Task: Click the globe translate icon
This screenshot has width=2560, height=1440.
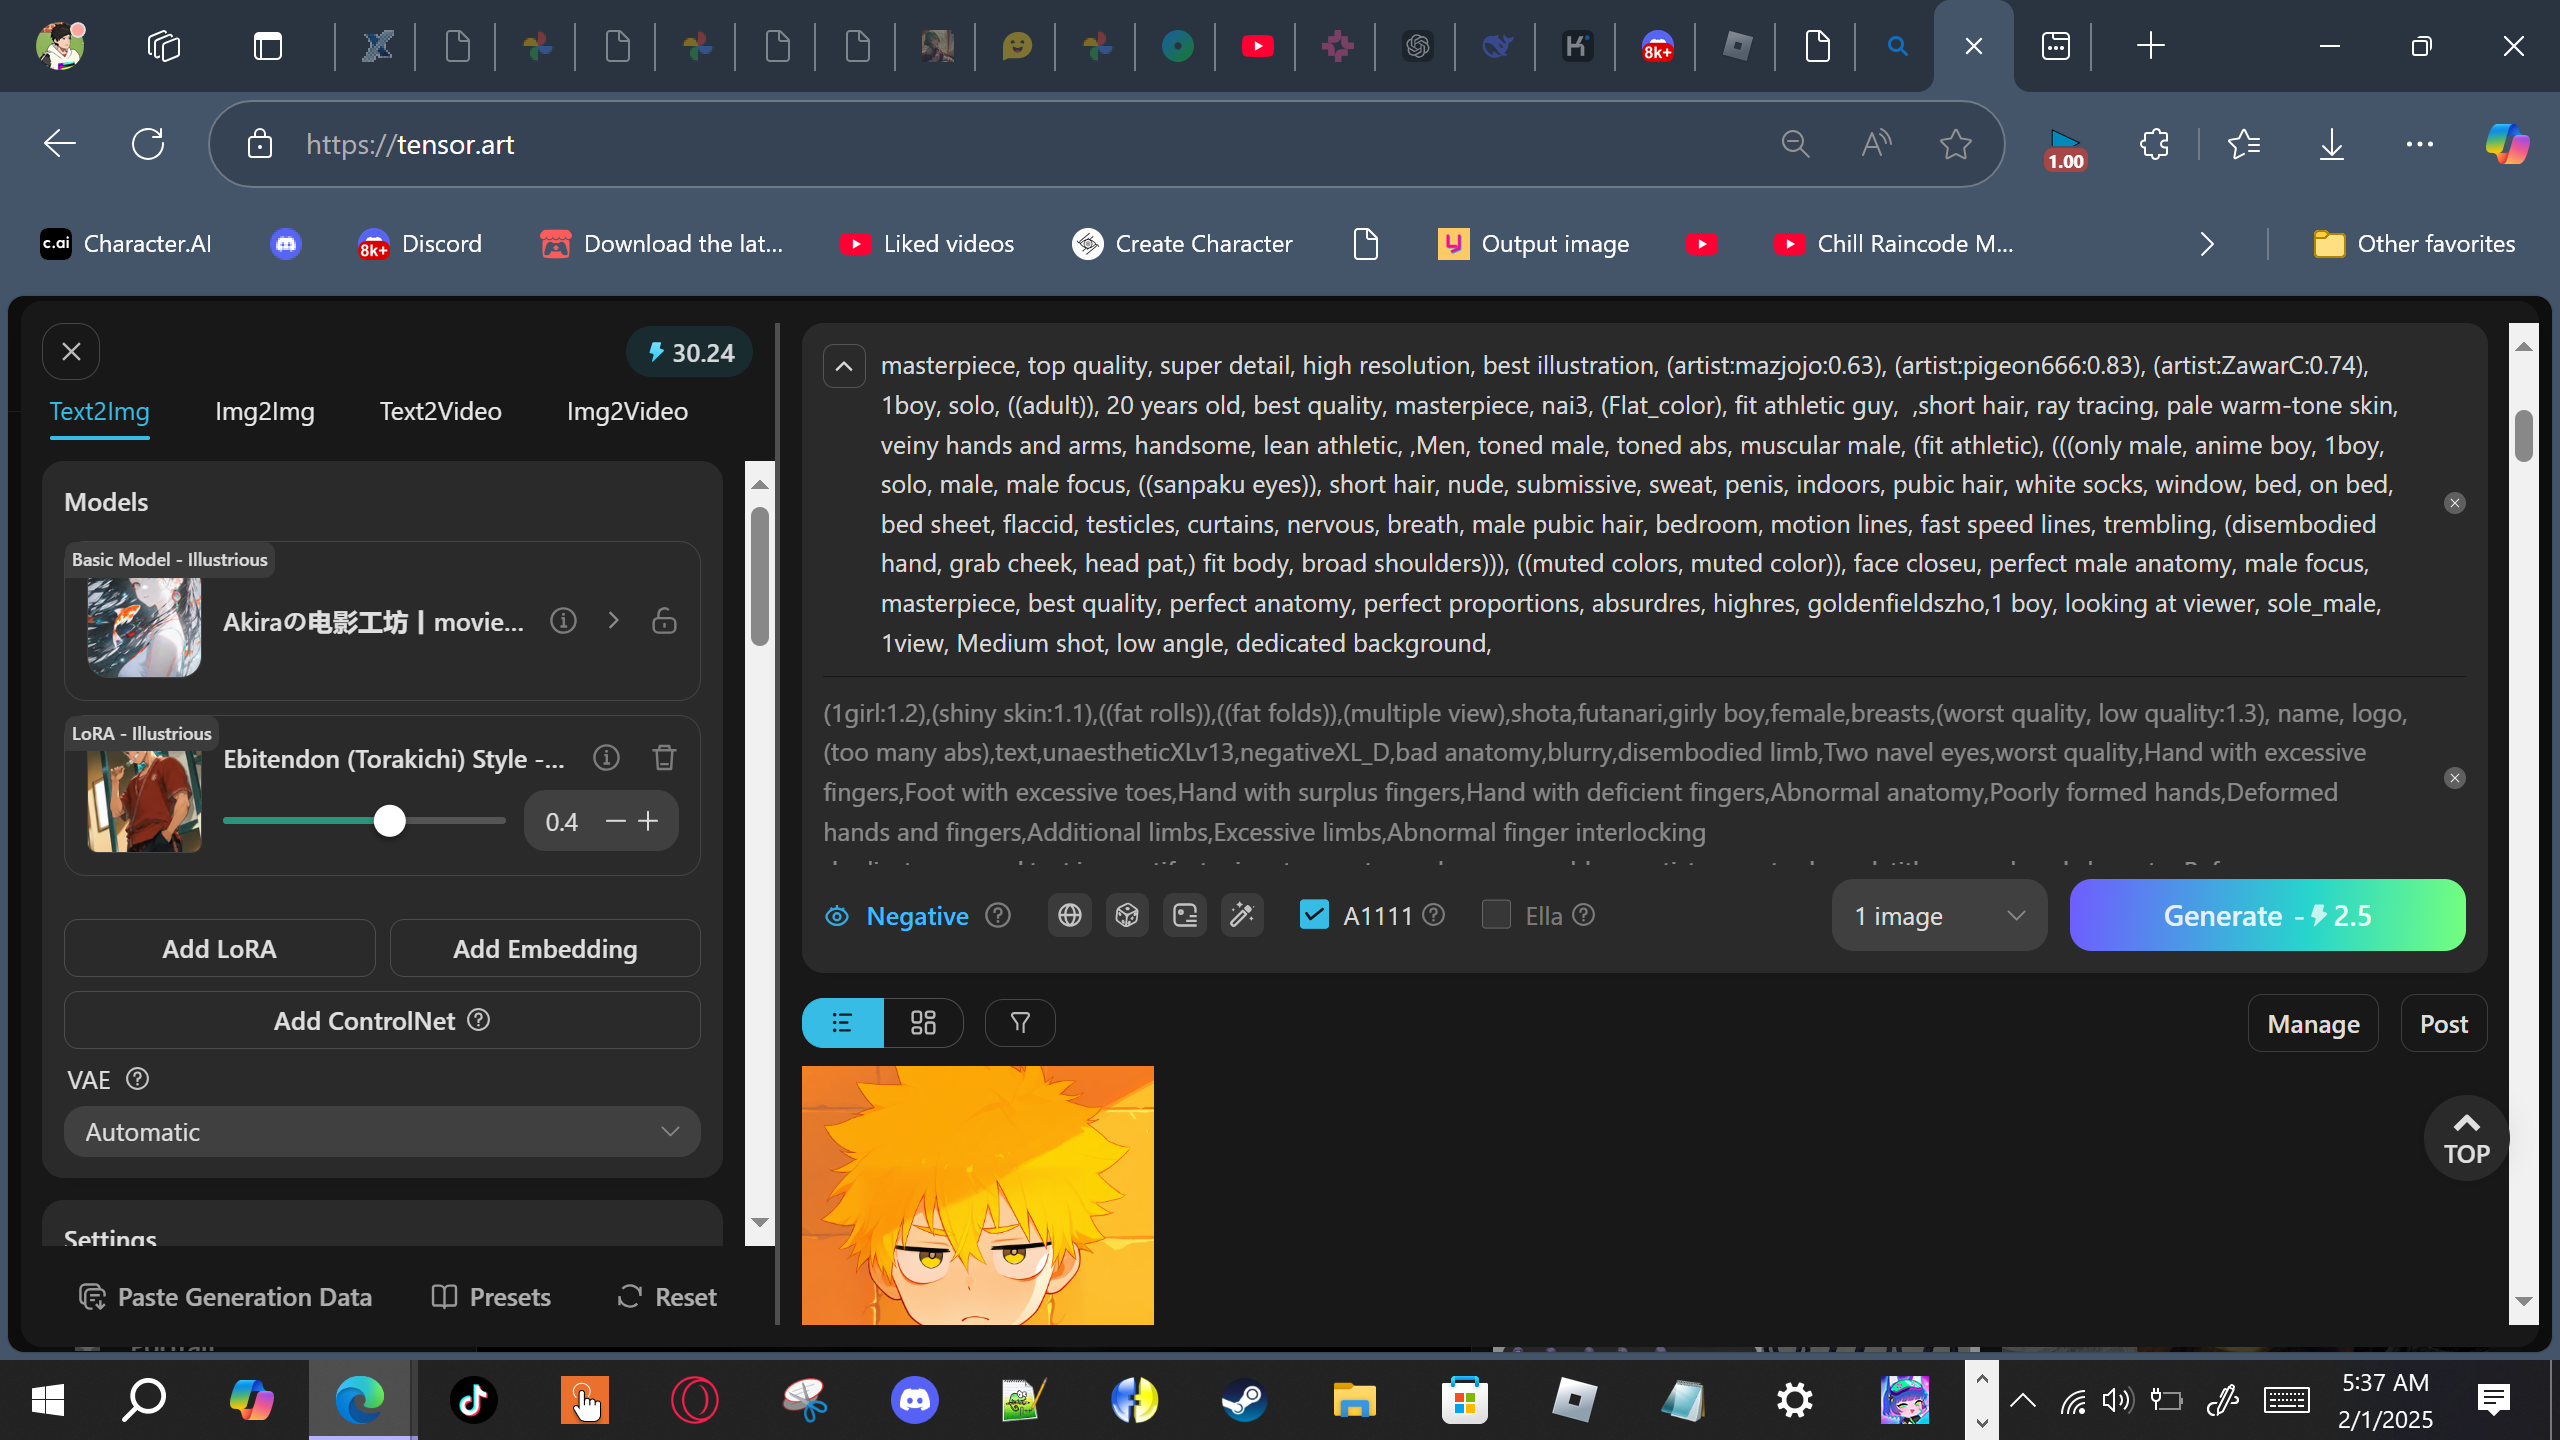Action: [1069, 915]
